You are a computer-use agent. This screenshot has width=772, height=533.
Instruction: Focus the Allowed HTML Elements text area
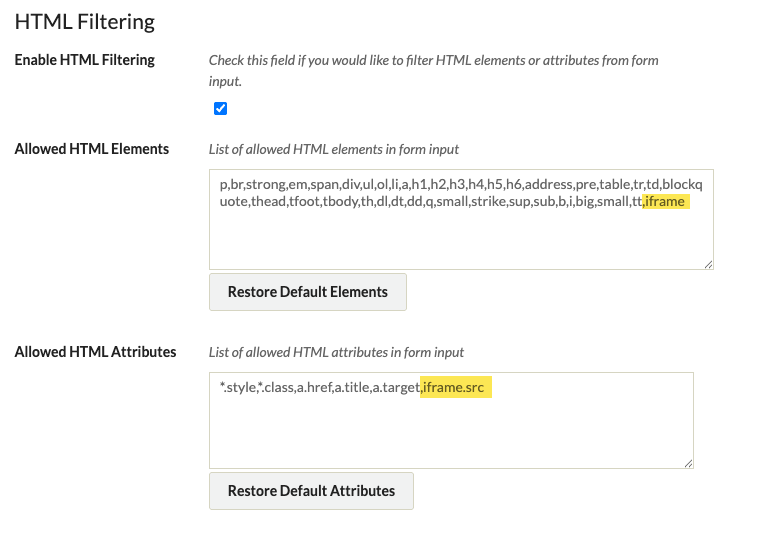pos(461,219)
